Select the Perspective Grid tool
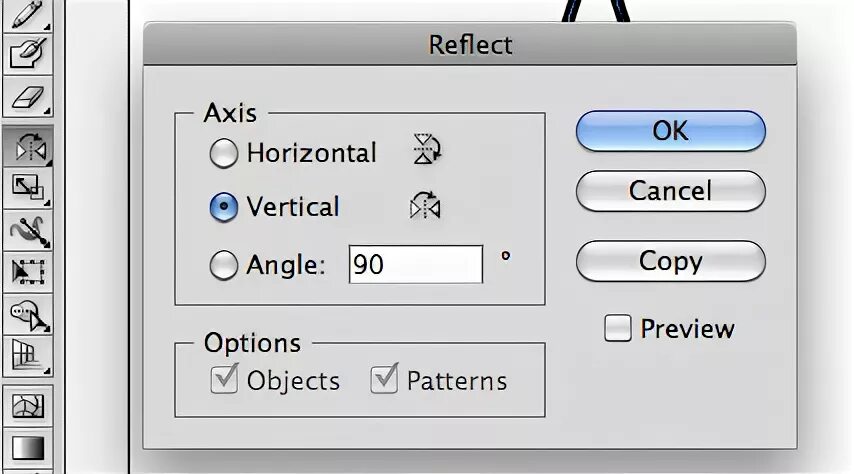Viewport: 854px width, 474px height. pyautogui.click(x=27, y=354)
